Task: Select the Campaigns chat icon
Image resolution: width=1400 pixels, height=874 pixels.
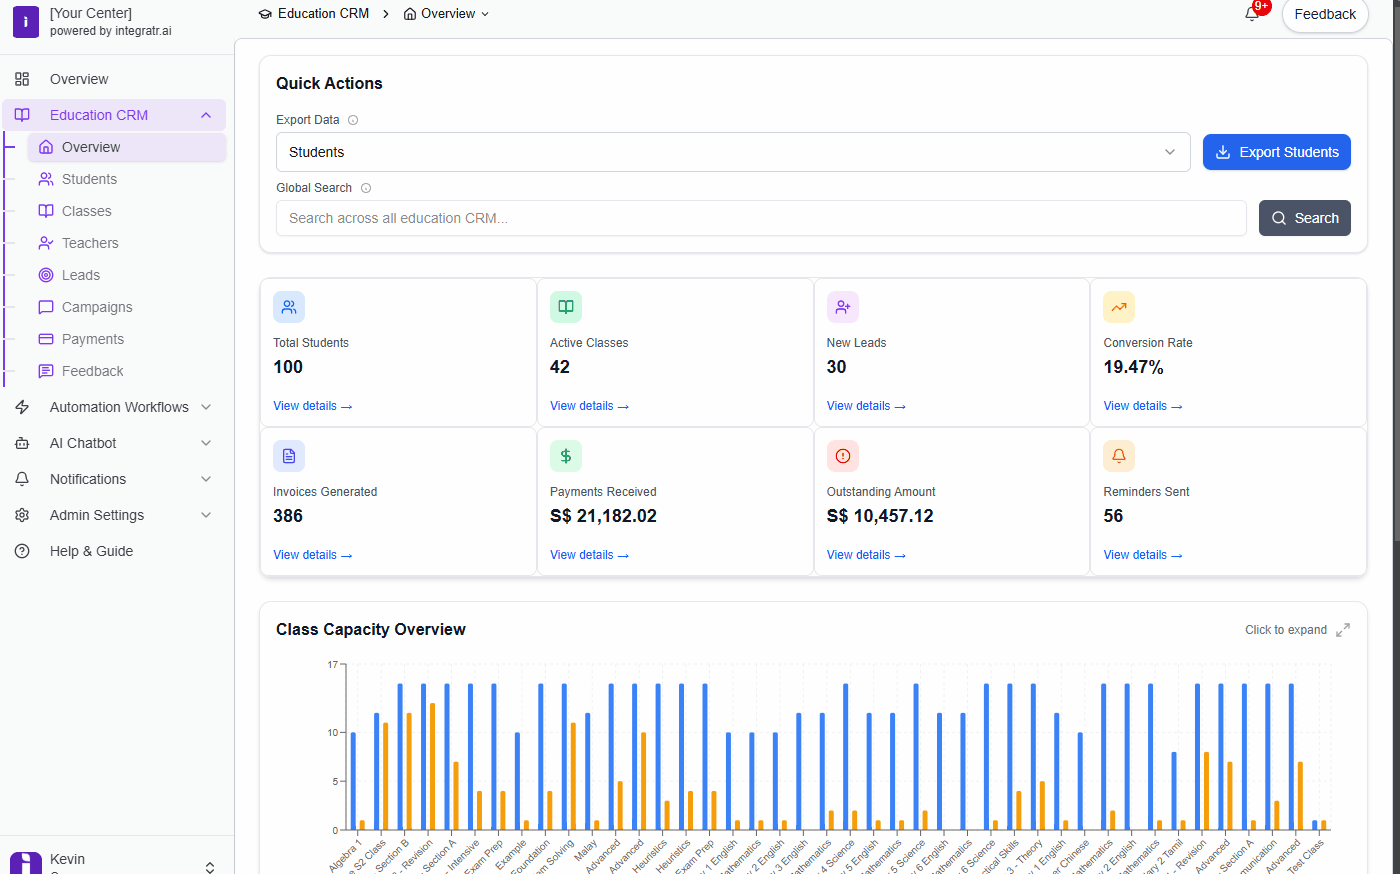Action: coord(46,306)
